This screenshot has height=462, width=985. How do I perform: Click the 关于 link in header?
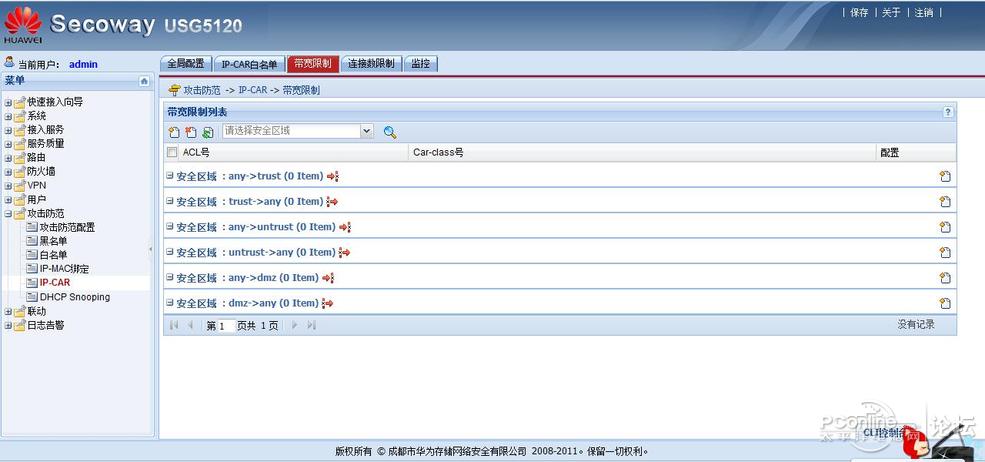[891, 13]
